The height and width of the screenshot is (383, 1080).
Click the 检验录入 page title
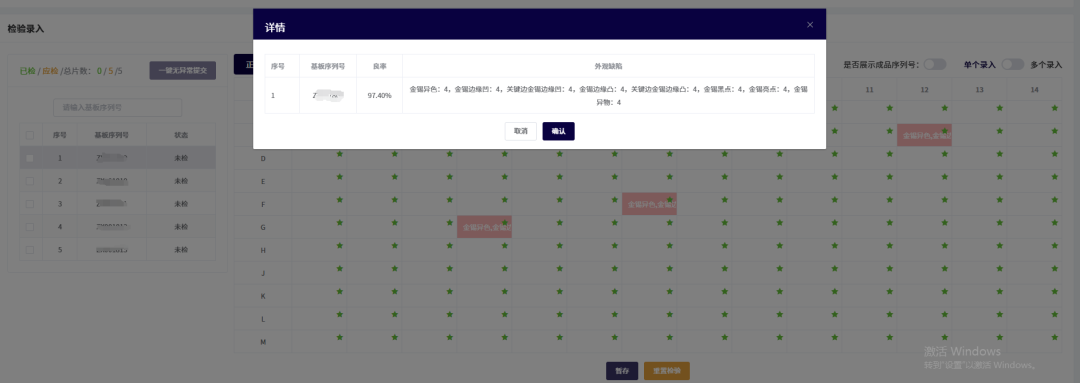(25, 29)
